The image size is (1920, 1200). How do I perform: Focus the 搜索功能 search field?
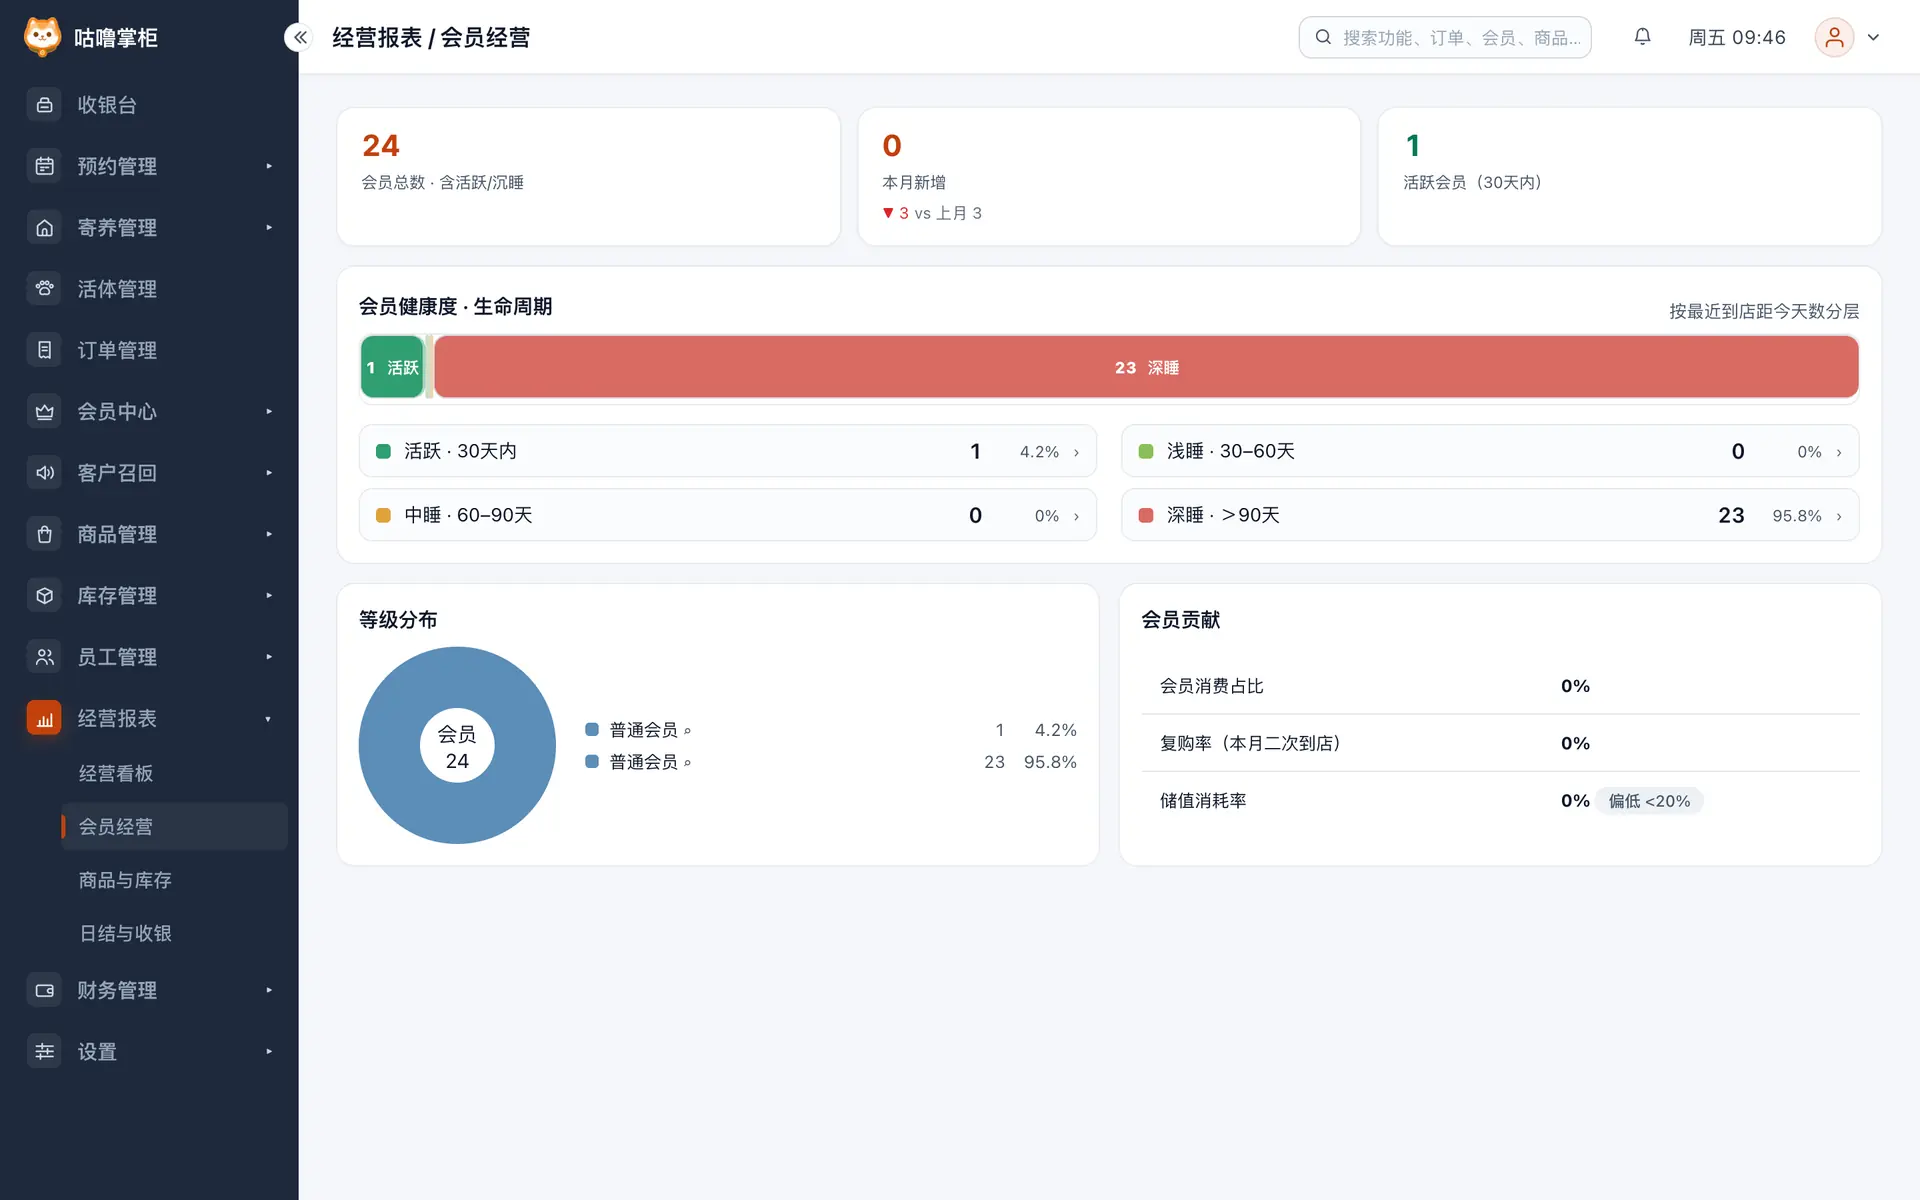coord(1444,37)
